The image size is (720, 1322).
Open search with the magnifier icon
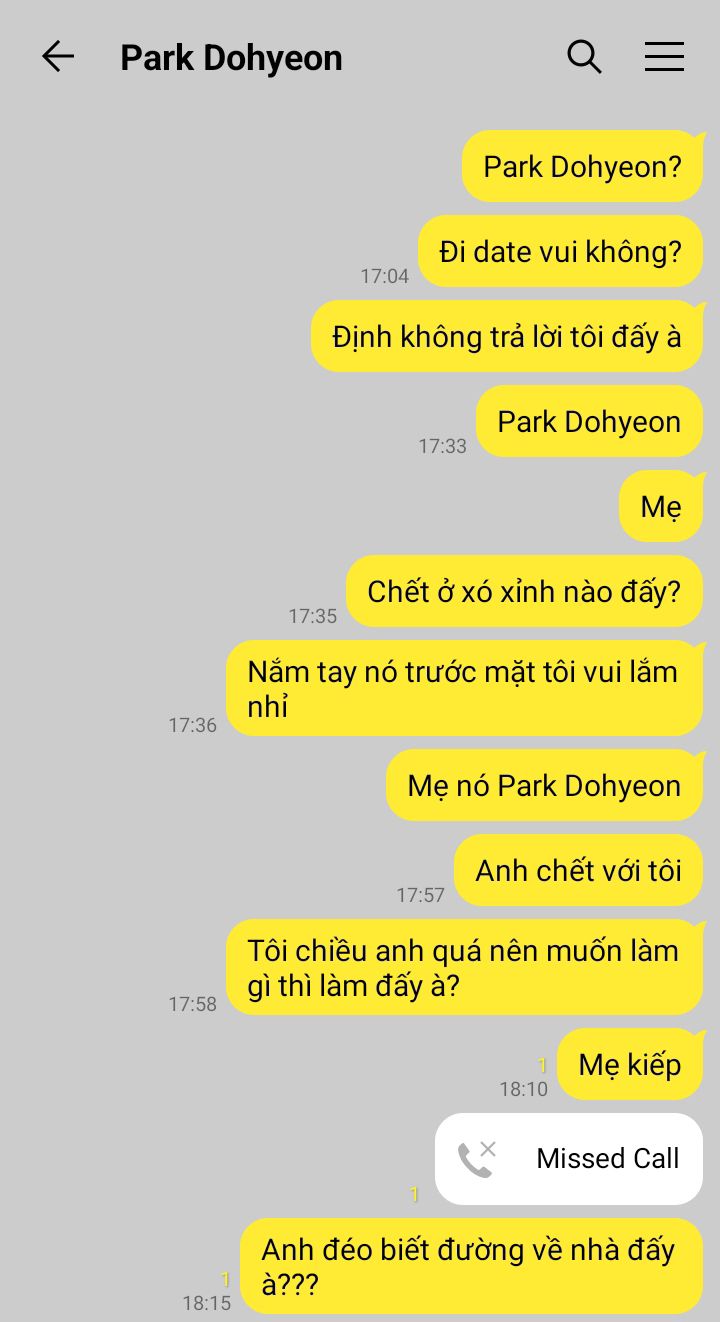(x=584, y=57)
